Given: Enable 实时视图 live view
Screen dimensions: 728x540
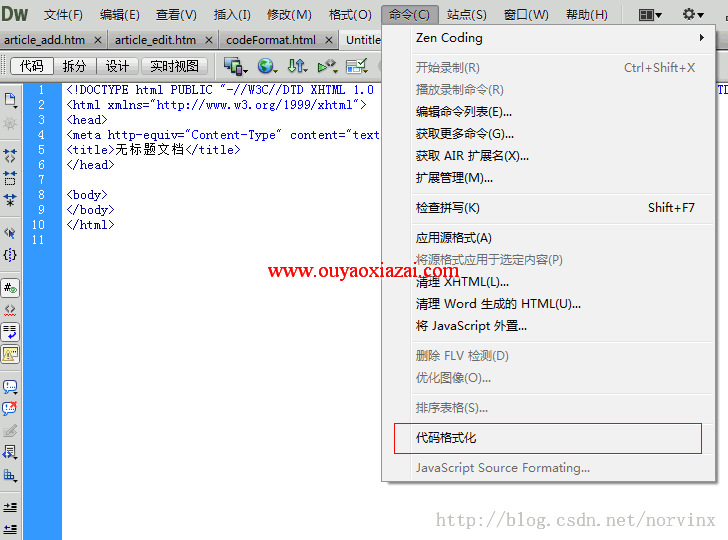Looking at the screenshot, I should [x=174, y=66].
